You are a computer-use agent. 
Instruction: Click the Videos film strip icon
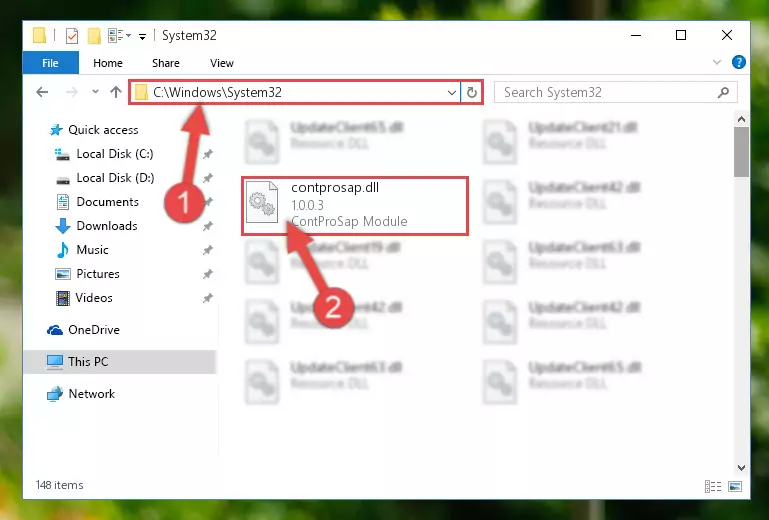[63, 298]
